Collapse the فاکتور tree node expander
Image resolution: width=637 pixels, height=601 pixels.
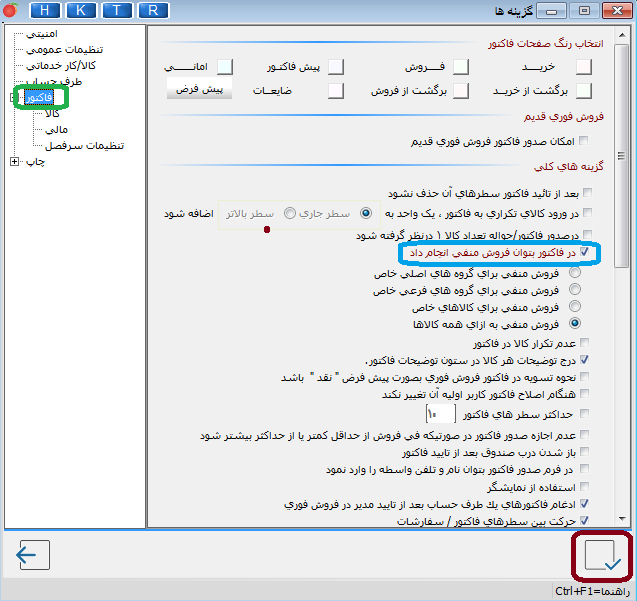click(x=12, y=98)
